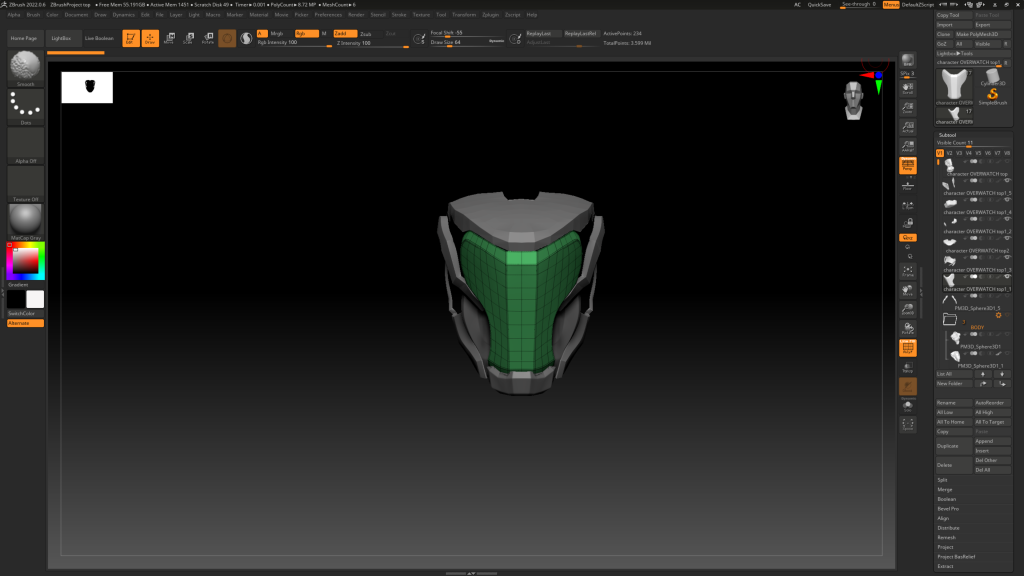Open the Dots stroke selector
Image resolution: width=1024 pixels, height=576 pixels.
25,106
